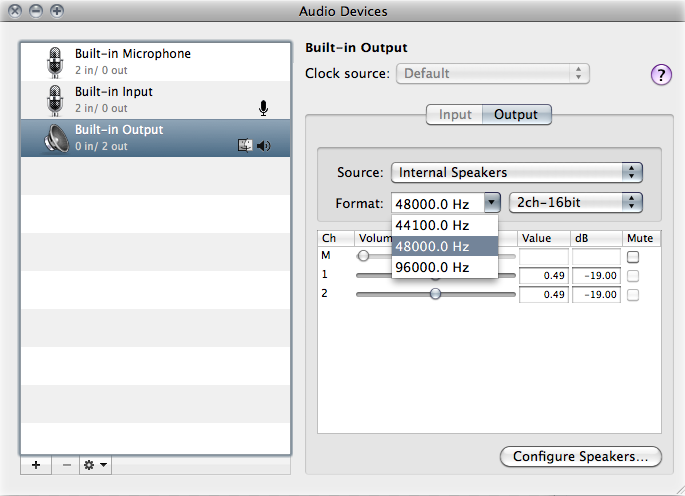The image size is (685, 496).
Task: Toggle Mute checkbox for channel 2
Action: (x=633, y=295)
